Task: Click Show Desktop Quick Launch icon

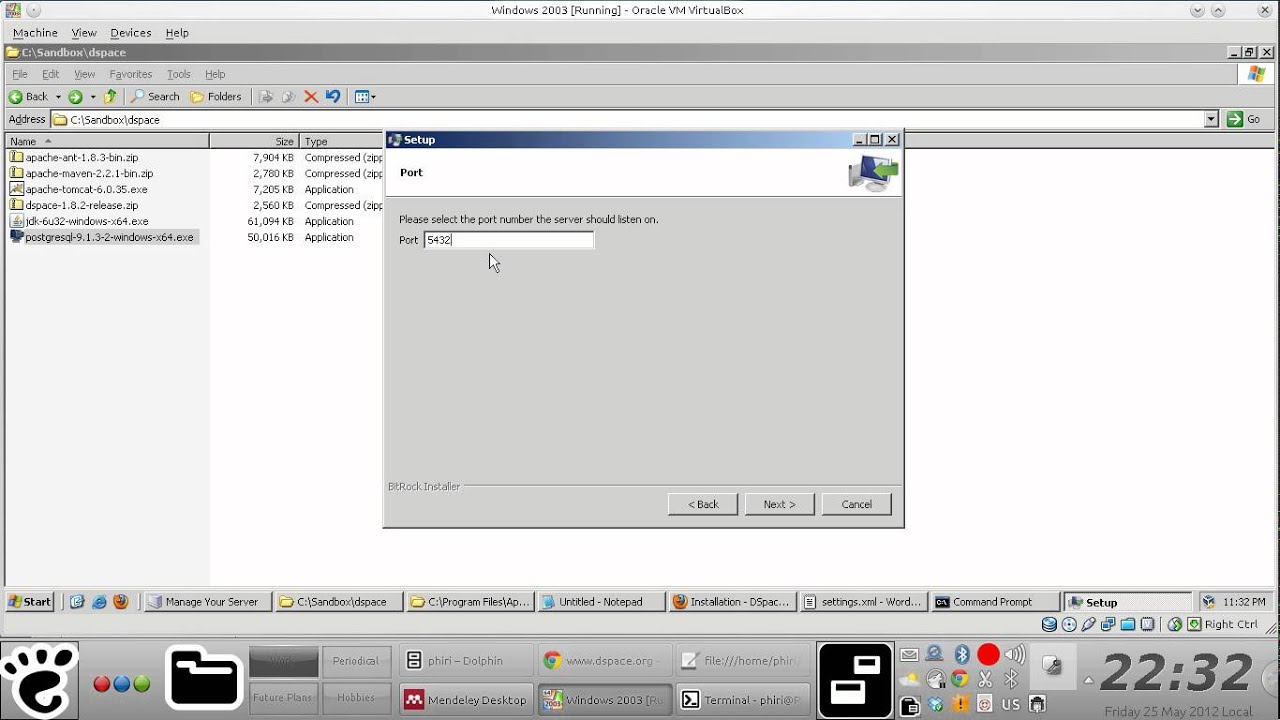Action: pyautogui.click(x=77, y=602)
